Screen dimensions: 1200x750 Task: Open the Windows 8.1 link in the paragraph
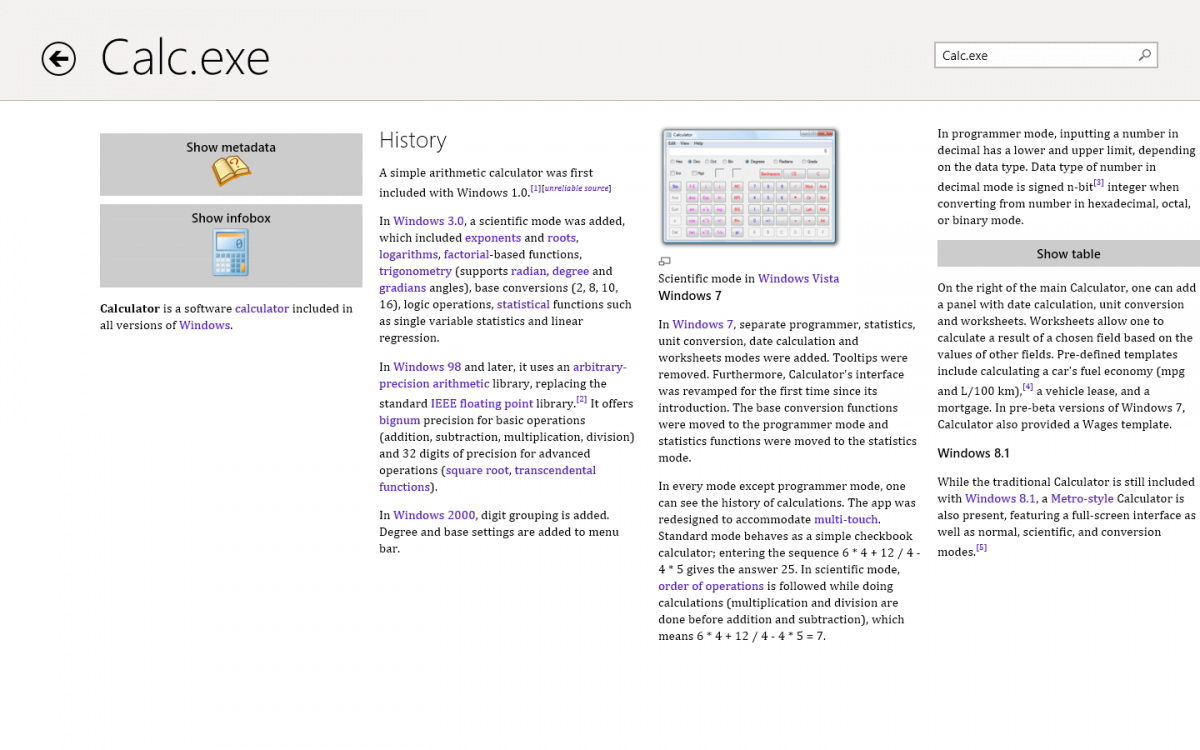[1000, 499]
